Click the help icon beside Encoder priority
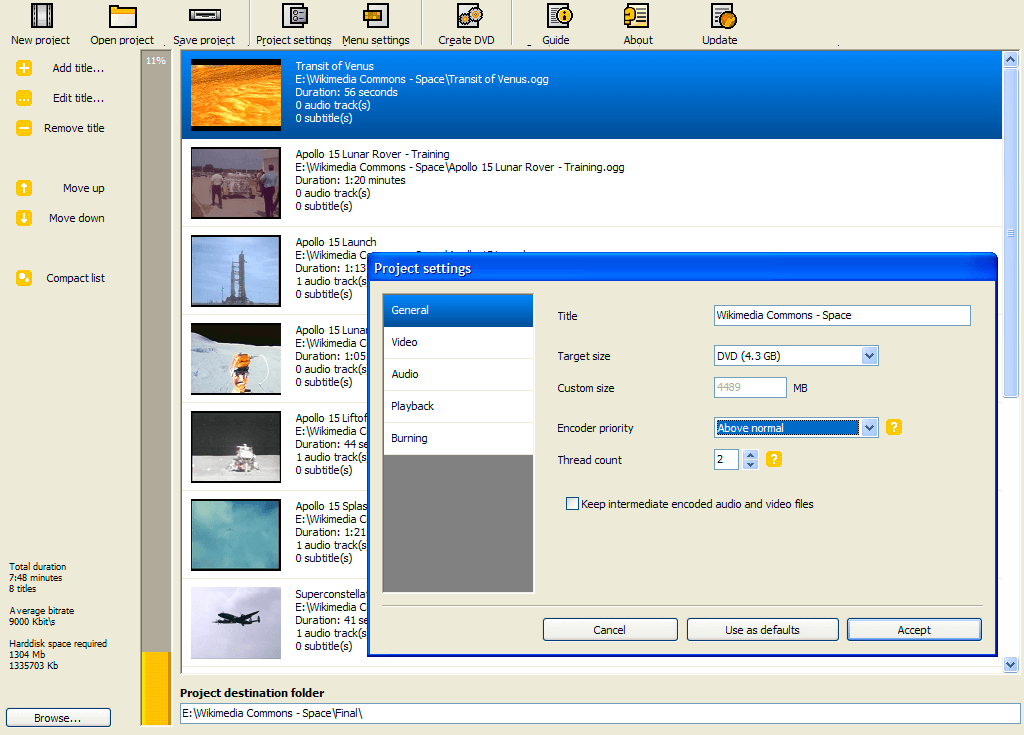This screenshot has height=735, width=1024. pos(894,428)
